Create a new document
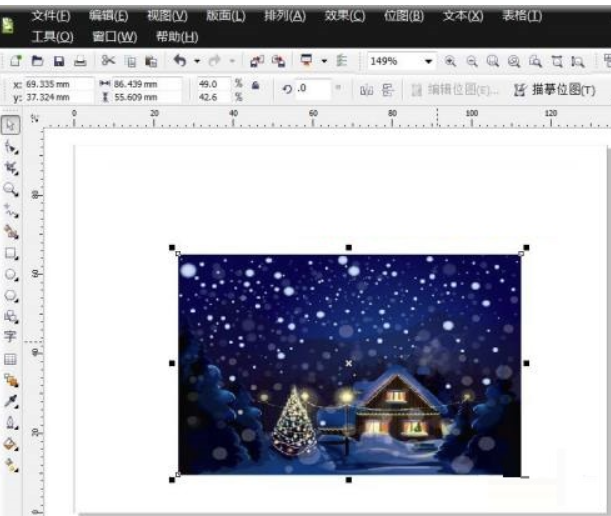 (x=16, y=61)
